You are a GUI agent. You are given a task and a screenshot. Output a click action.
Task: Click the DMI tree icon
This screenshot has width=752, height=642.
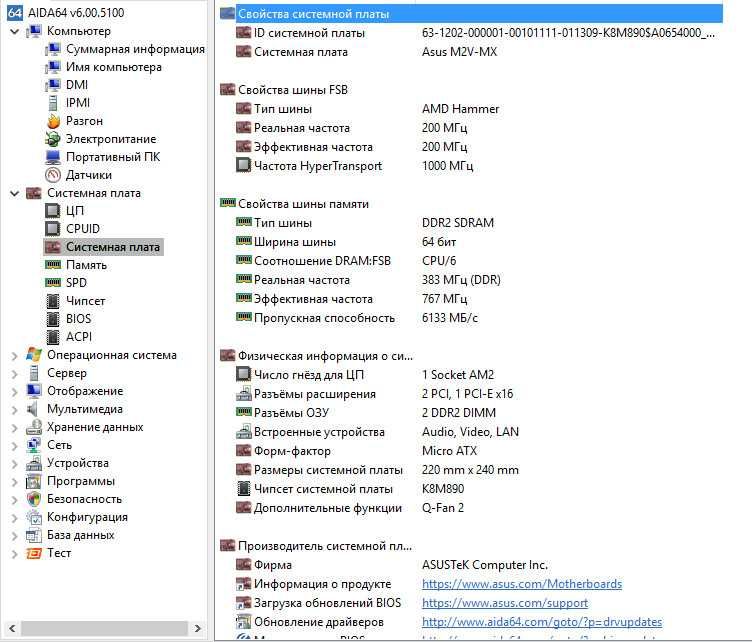pos(53,85)
